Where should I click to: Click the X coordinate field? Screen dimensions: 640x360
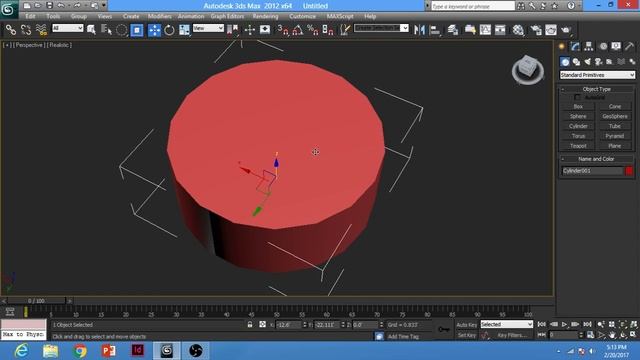[x=289, y=325]
